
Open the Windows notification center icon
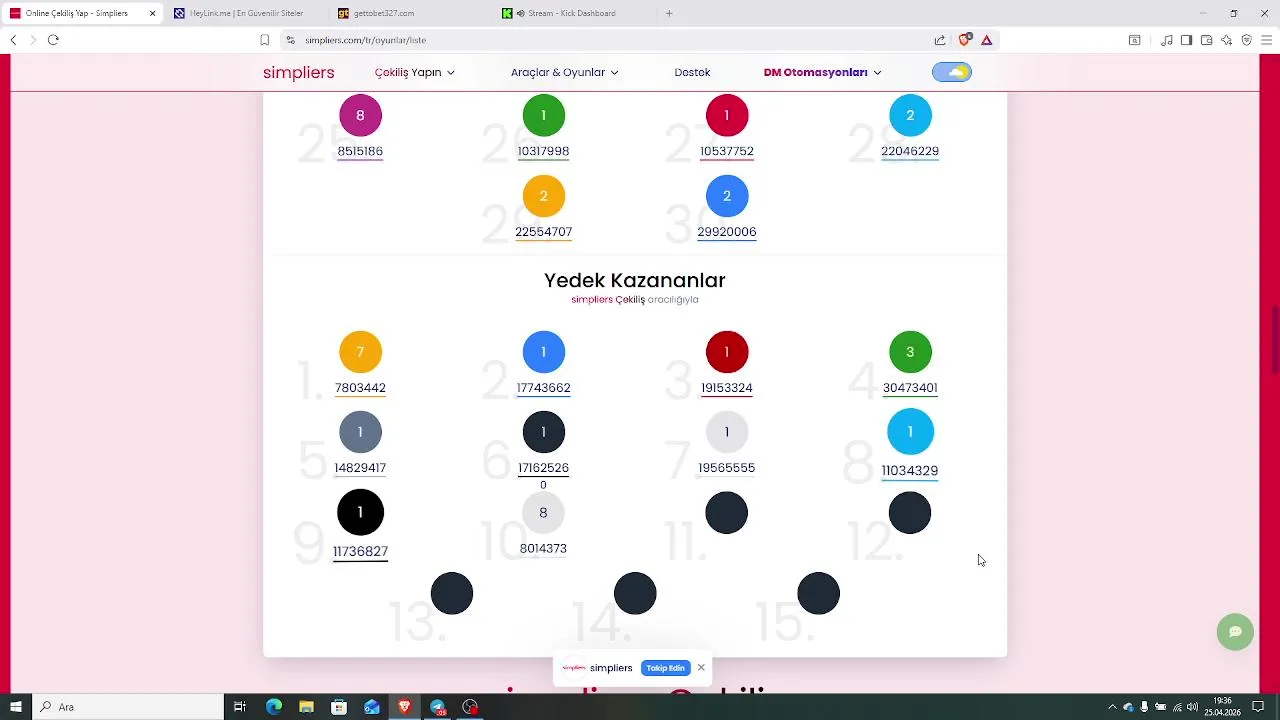[1258, 707]
